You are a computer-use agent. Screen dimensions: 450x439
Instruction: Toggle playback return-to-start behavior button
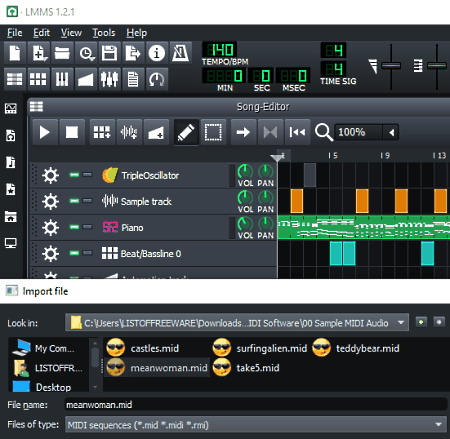tap(297, 132)
